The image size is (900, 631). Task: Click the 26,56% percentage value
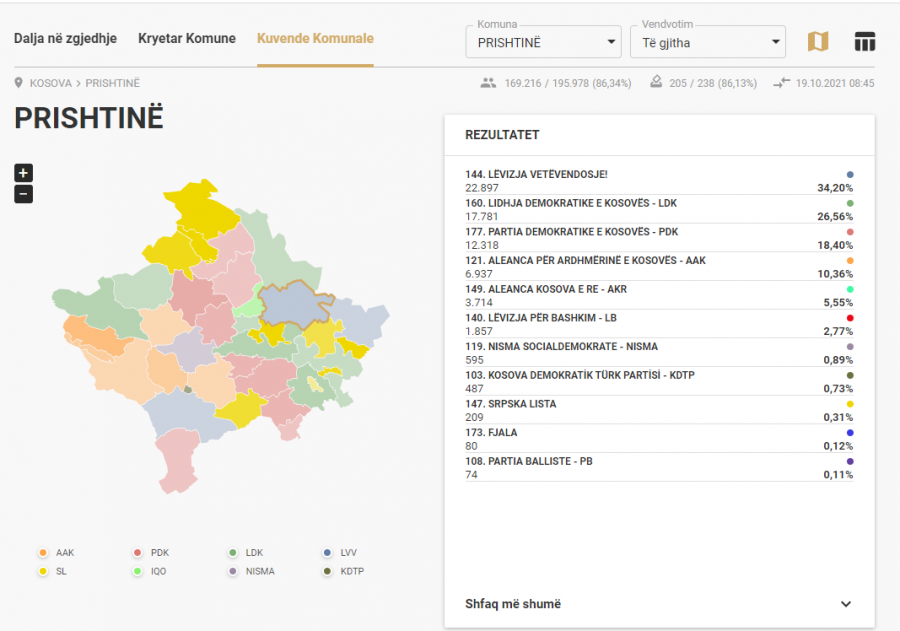pos(835,216)
